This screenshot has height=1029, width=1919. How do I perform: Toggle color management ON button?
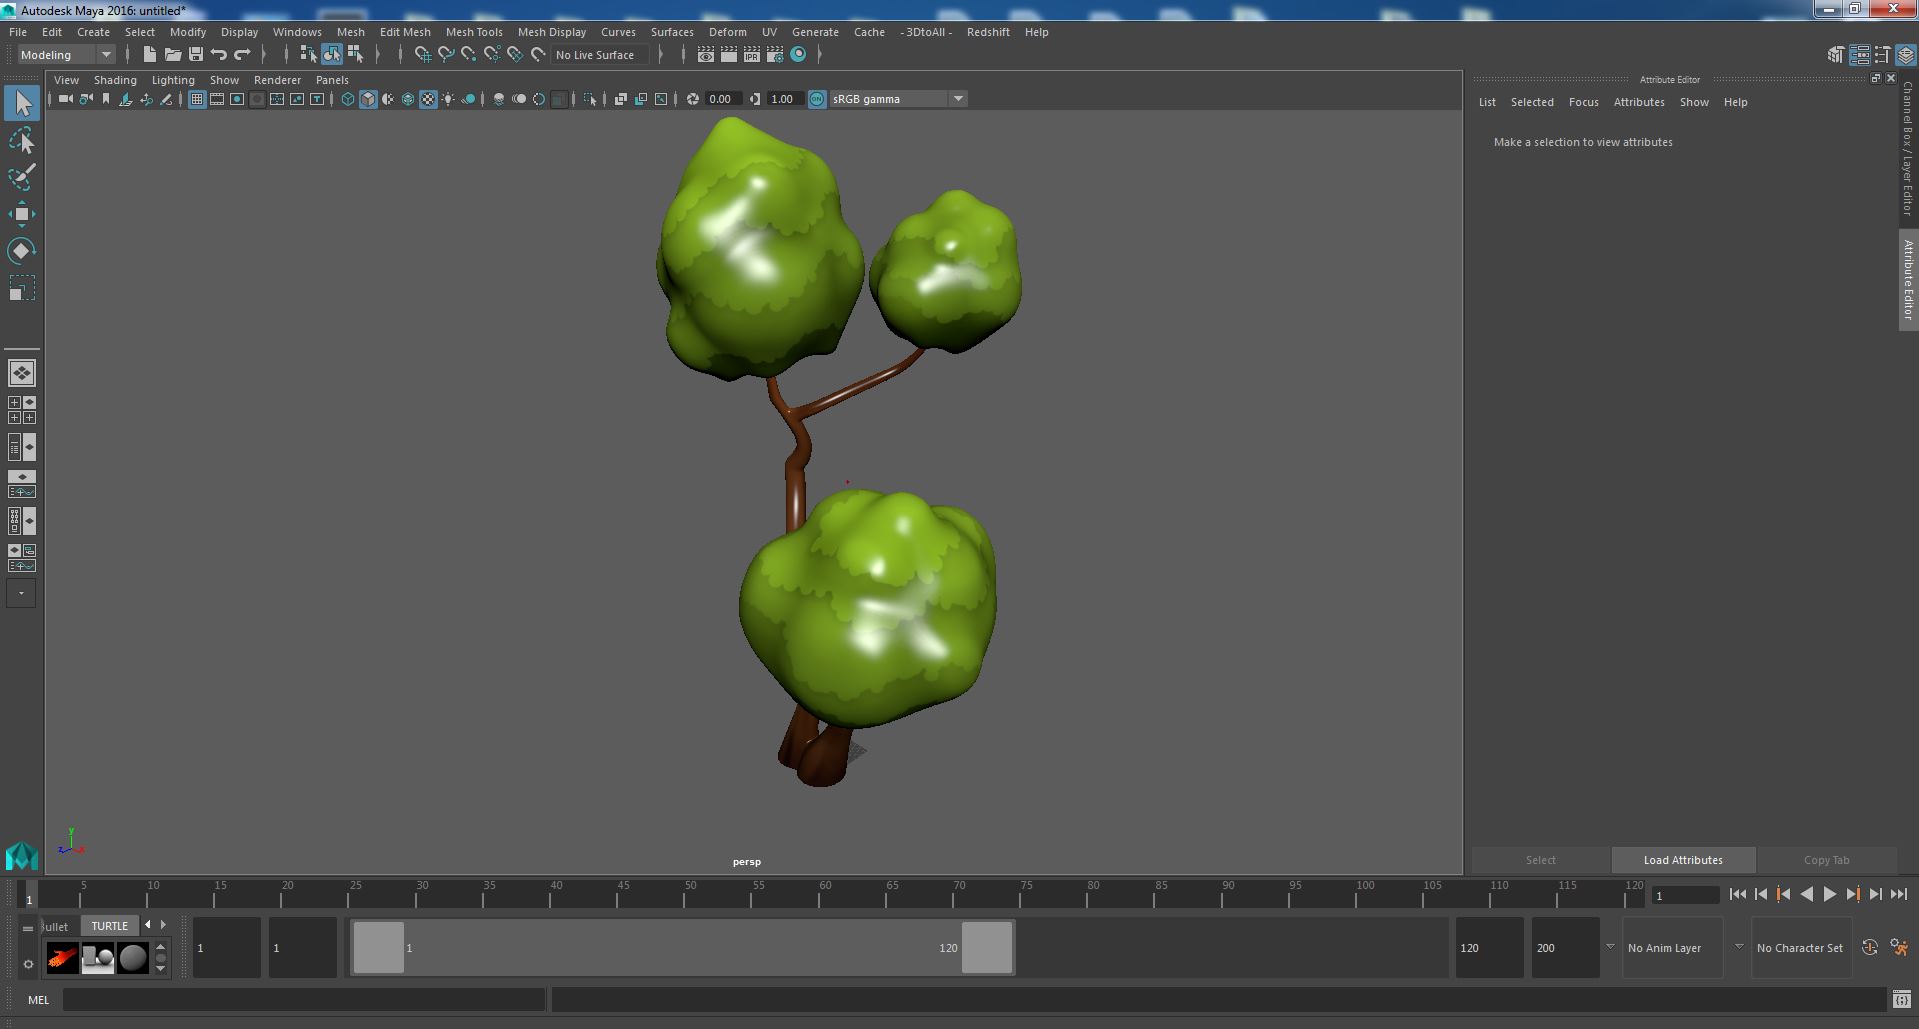pos(817,99)
